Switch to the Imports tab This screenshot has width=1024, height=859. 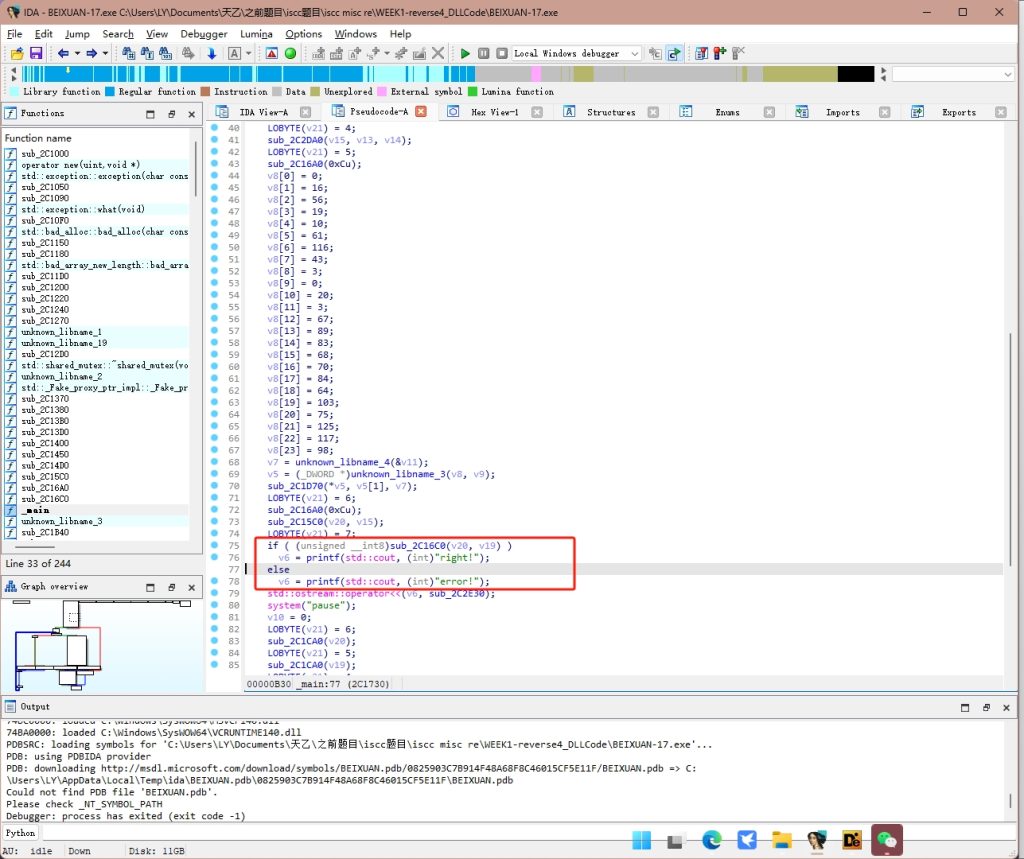(x=842, y=112)
